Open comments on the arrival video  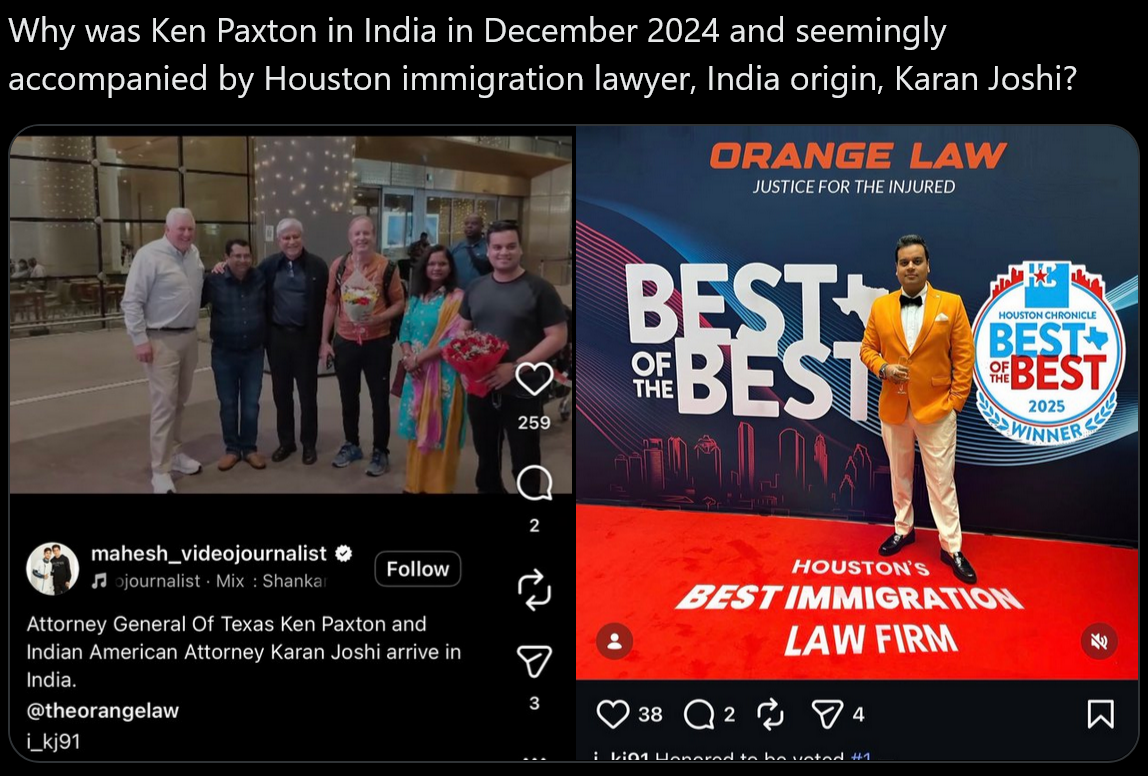534,483
